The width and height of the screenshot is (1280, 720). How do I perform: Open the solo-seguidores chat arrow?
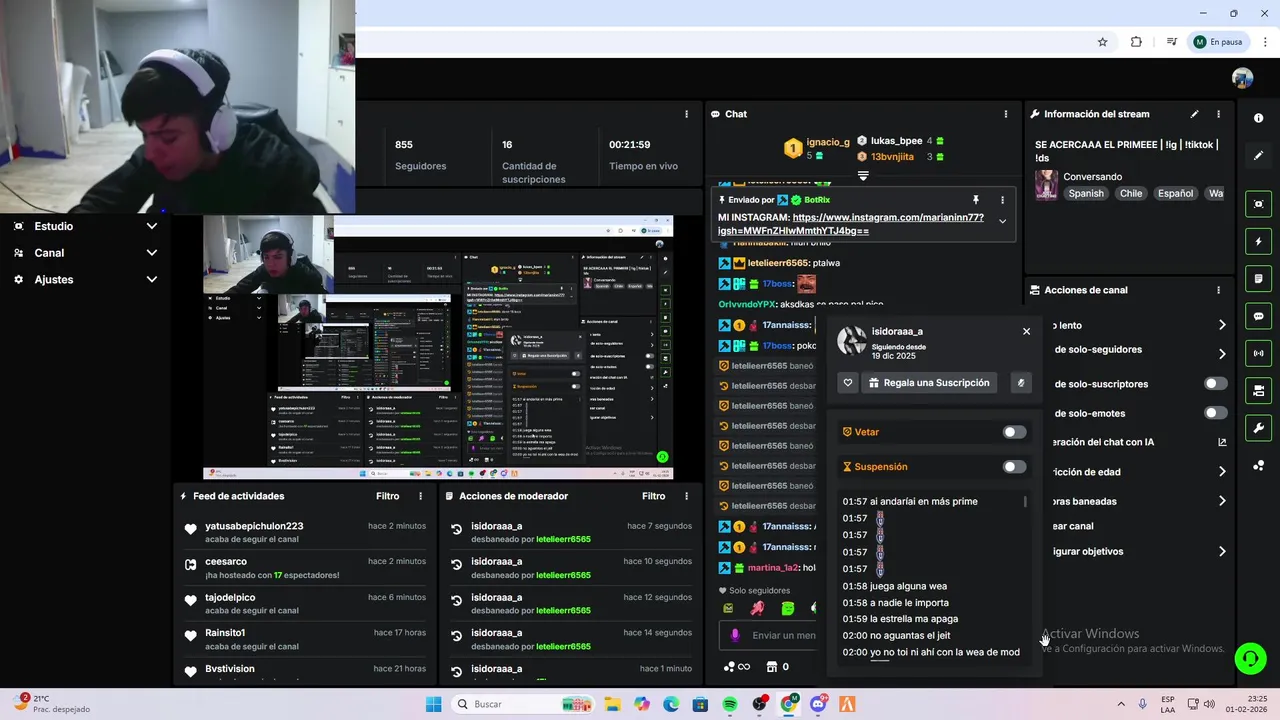pyautogui.click(x=1221, y=354)
